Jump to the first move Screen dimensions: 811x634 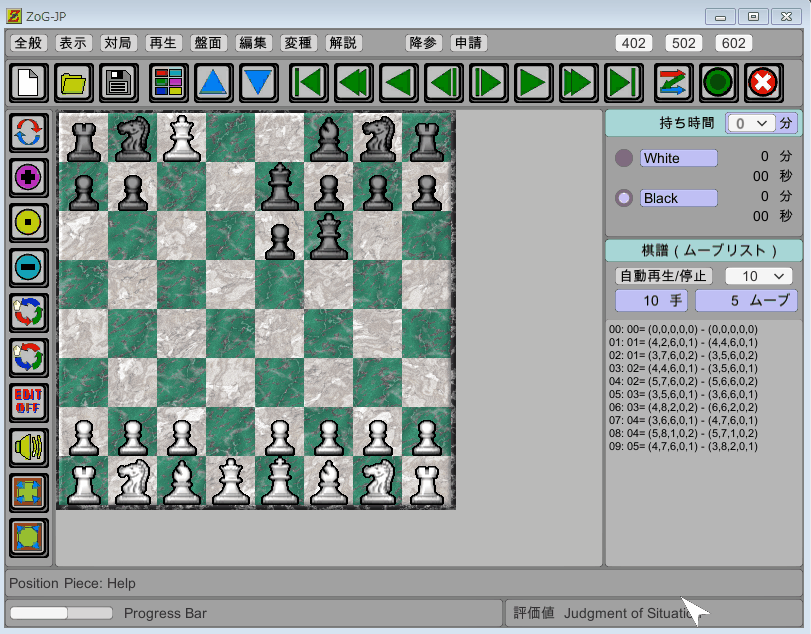pyautogui.click(x=309, y=82)
